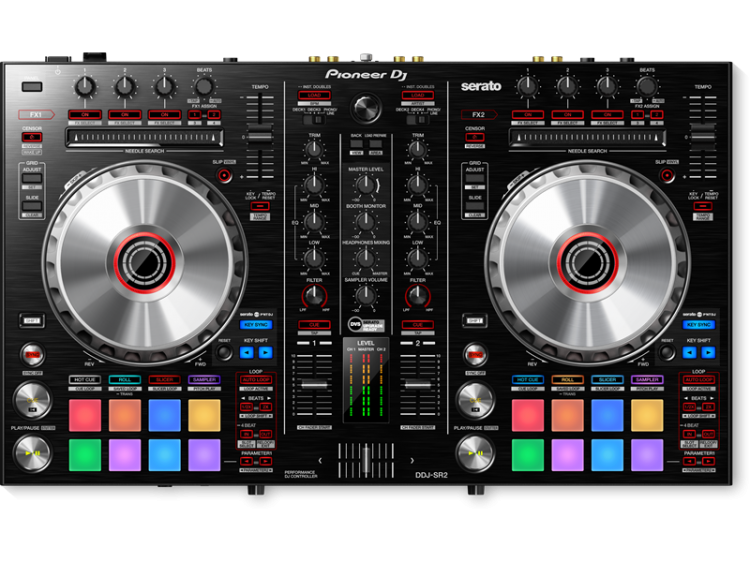The image size is (750, 562).
Task: Assign FX1 to channel 1
Action: pos(194,115)
